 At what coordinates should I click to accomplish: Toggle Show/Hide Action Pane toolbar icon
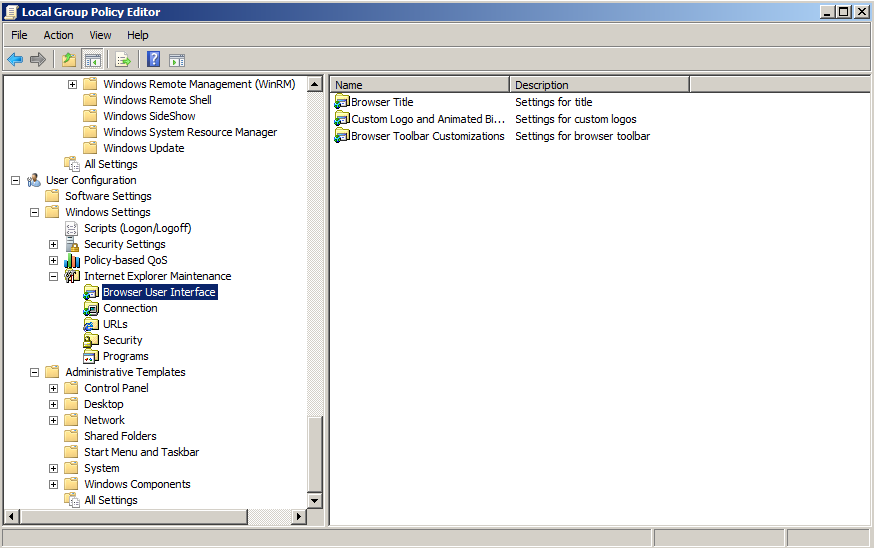click(x=177, y=60)
